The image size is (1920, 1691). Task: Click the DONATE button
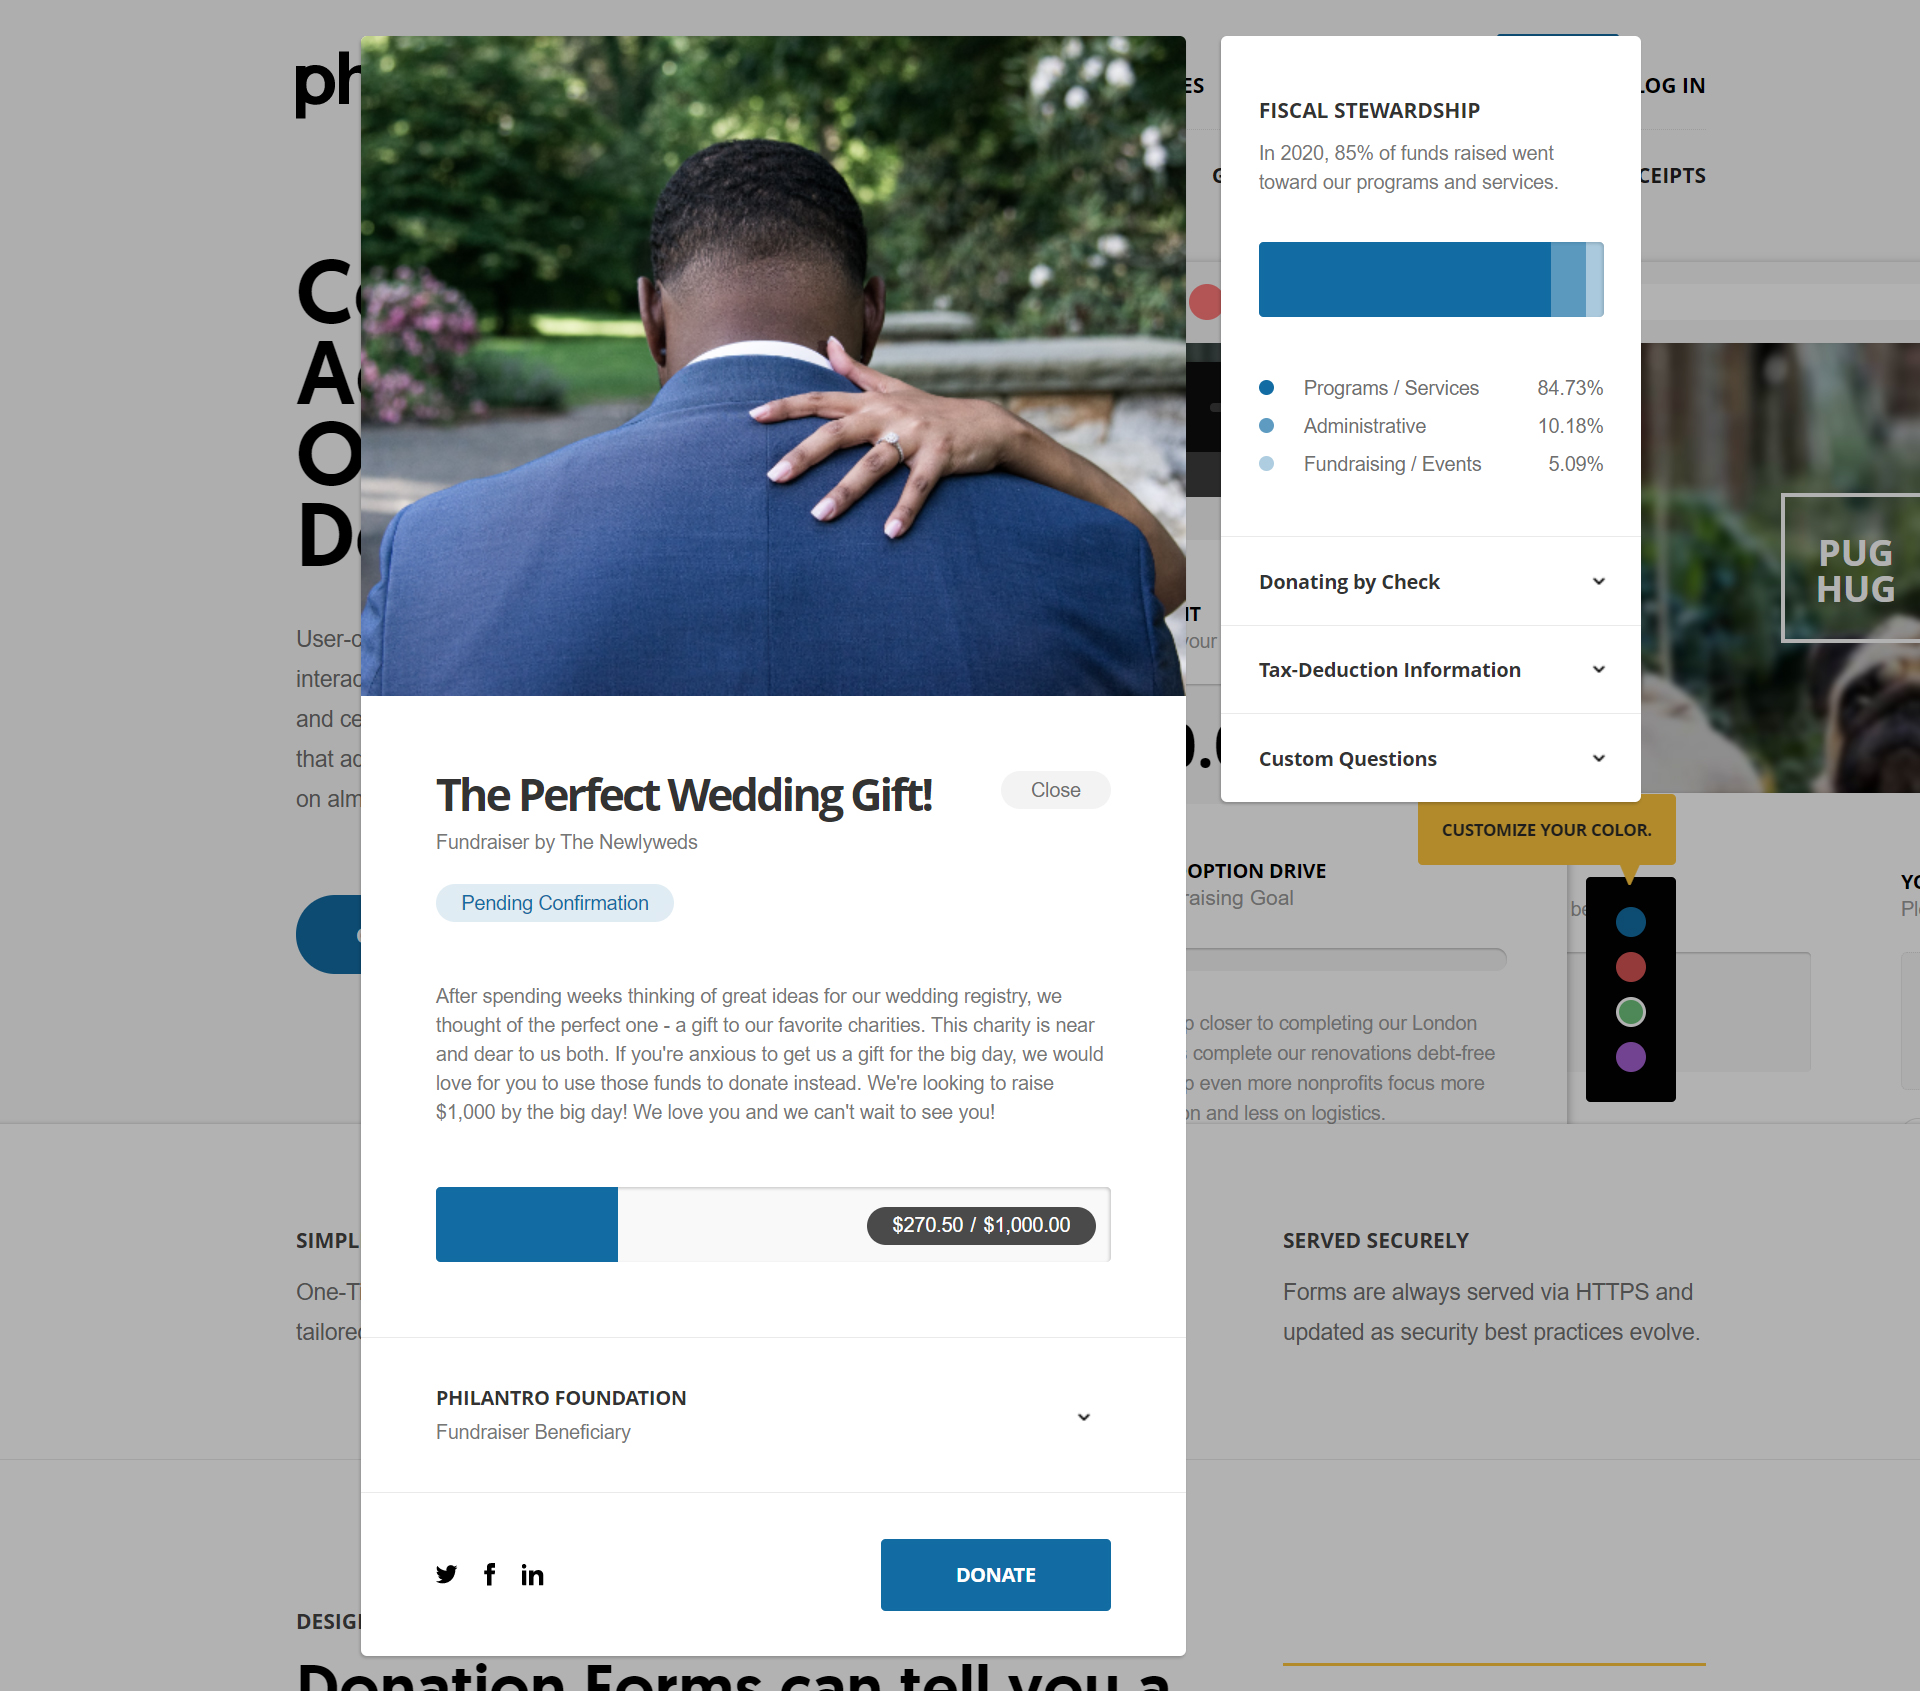pos(996,1573)
